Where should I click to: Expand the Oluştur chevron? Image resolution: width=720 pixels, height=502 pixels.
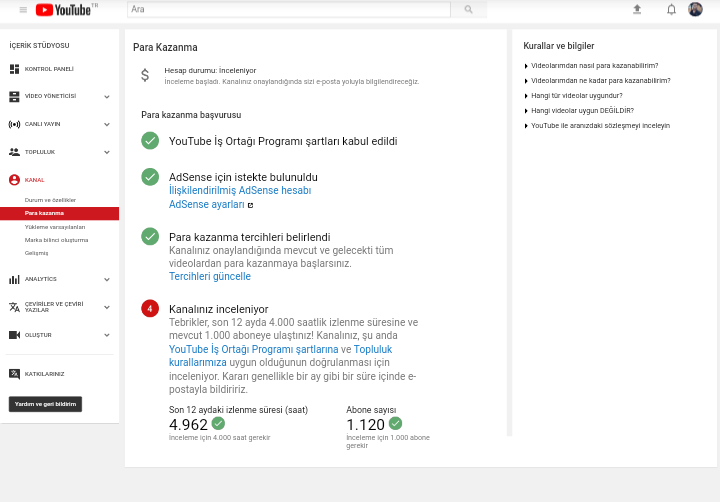pos(107,335)
